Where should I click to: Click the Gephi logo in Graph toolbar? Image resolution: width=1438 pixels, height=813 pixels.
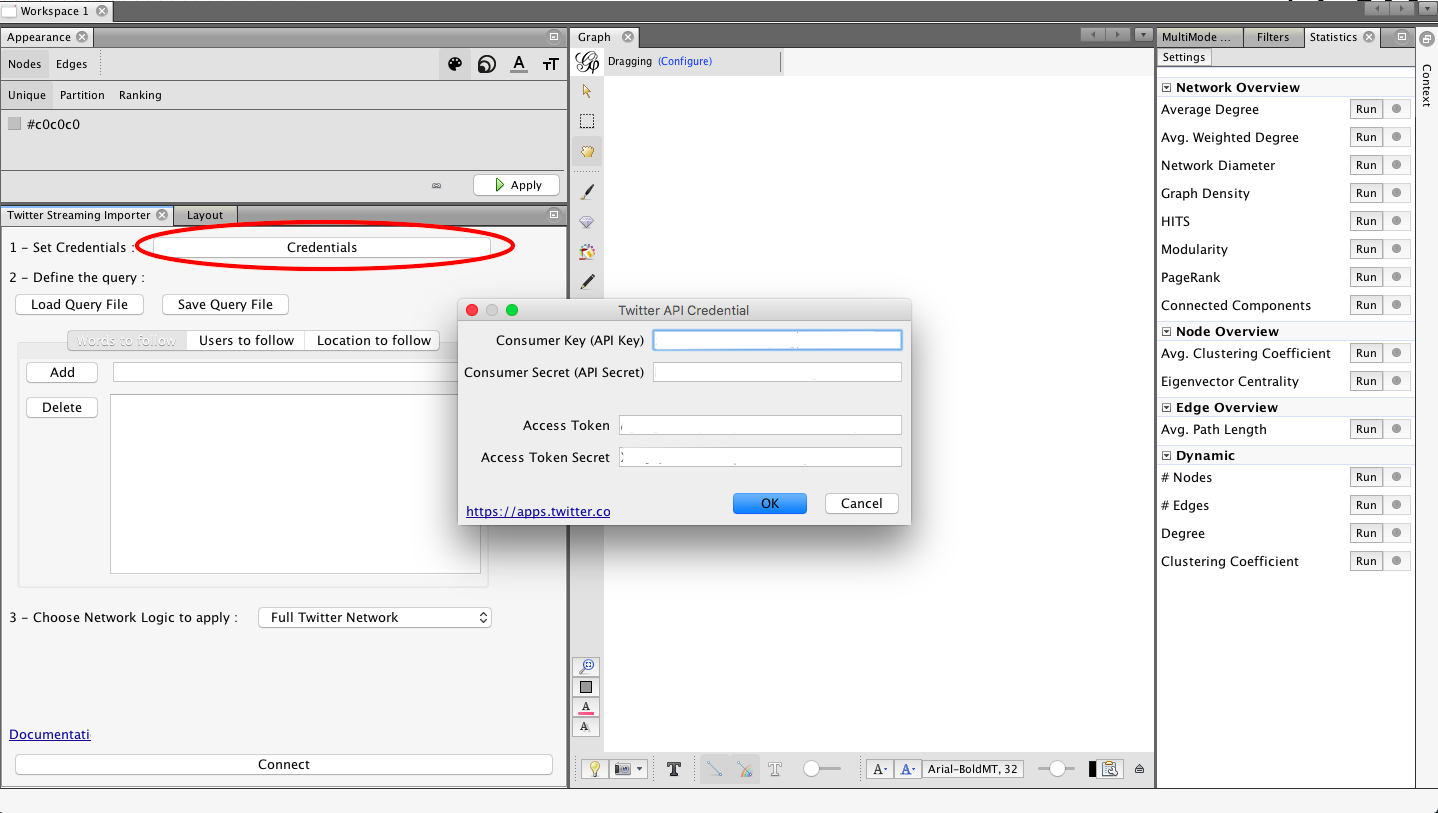click(x=587, y=62)
